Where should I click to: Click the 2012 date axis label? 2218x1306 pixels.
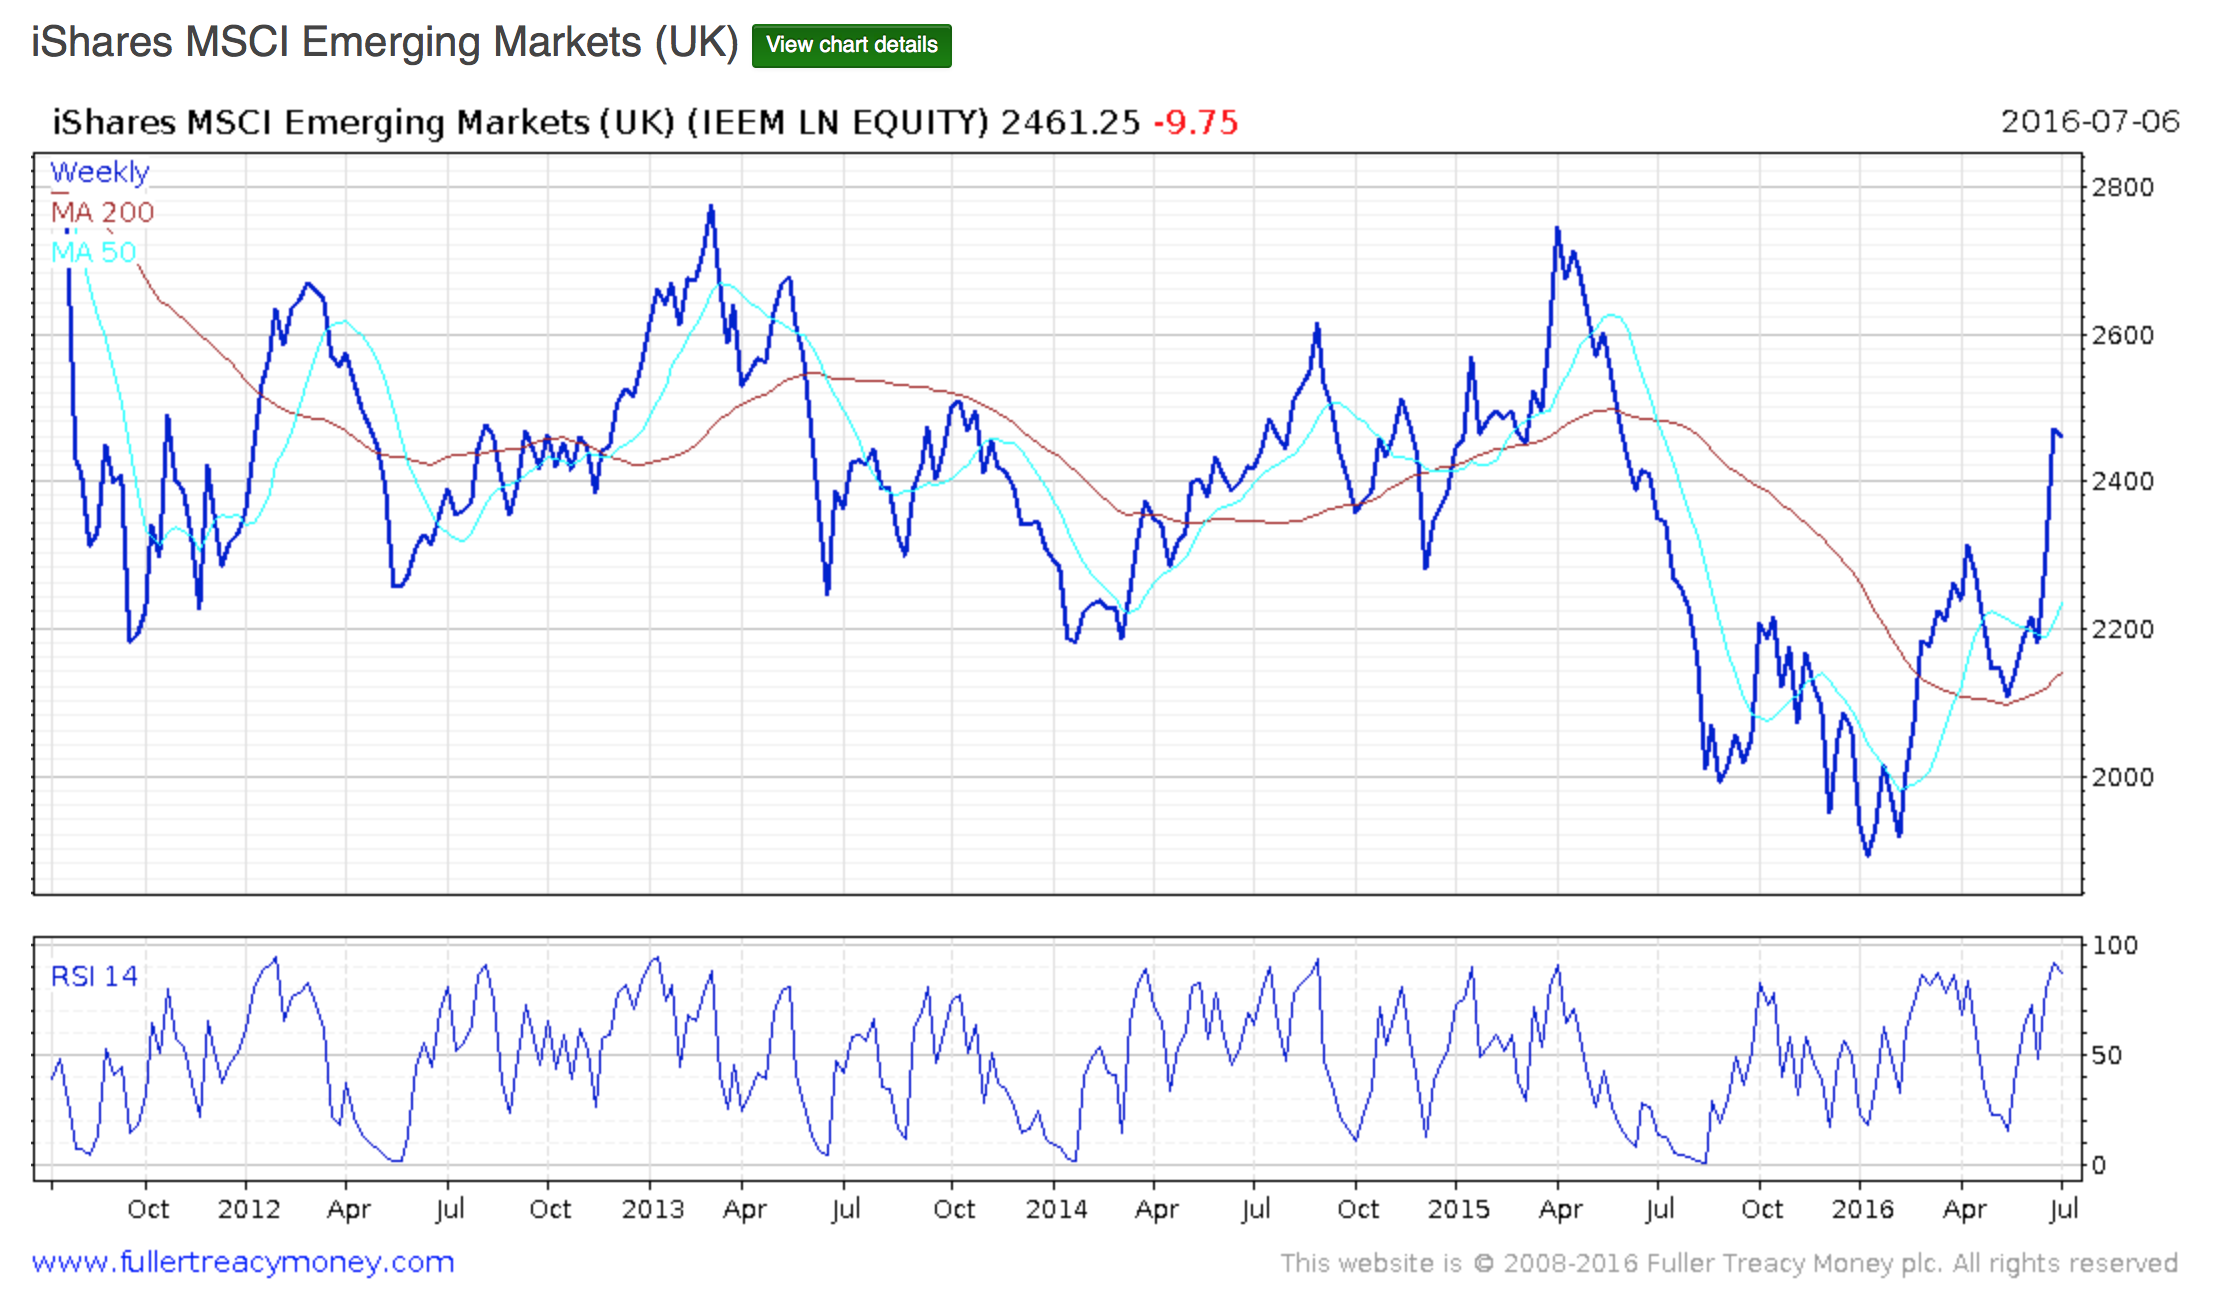(248, 1209)
